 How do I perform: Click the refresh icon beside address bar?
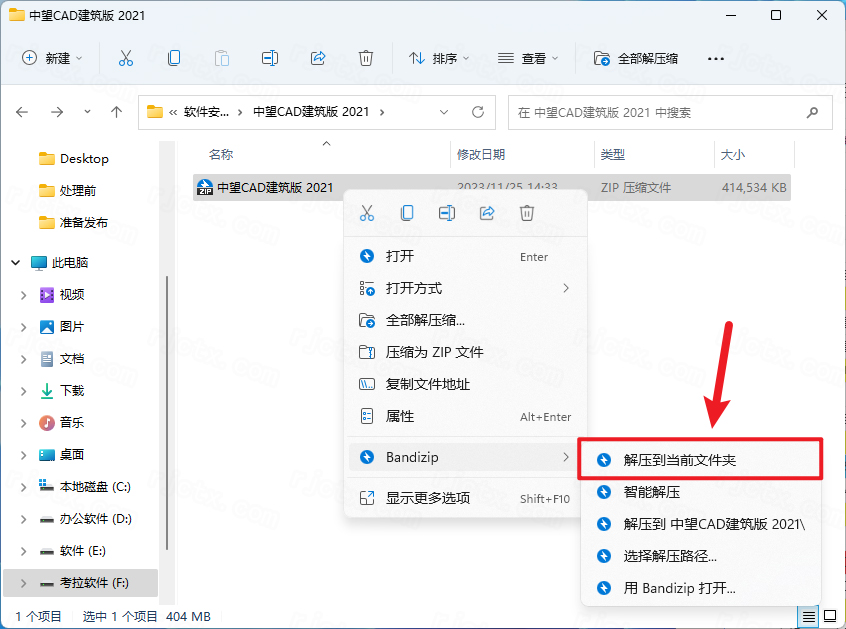pyautogui.click(x=478, y=112)
